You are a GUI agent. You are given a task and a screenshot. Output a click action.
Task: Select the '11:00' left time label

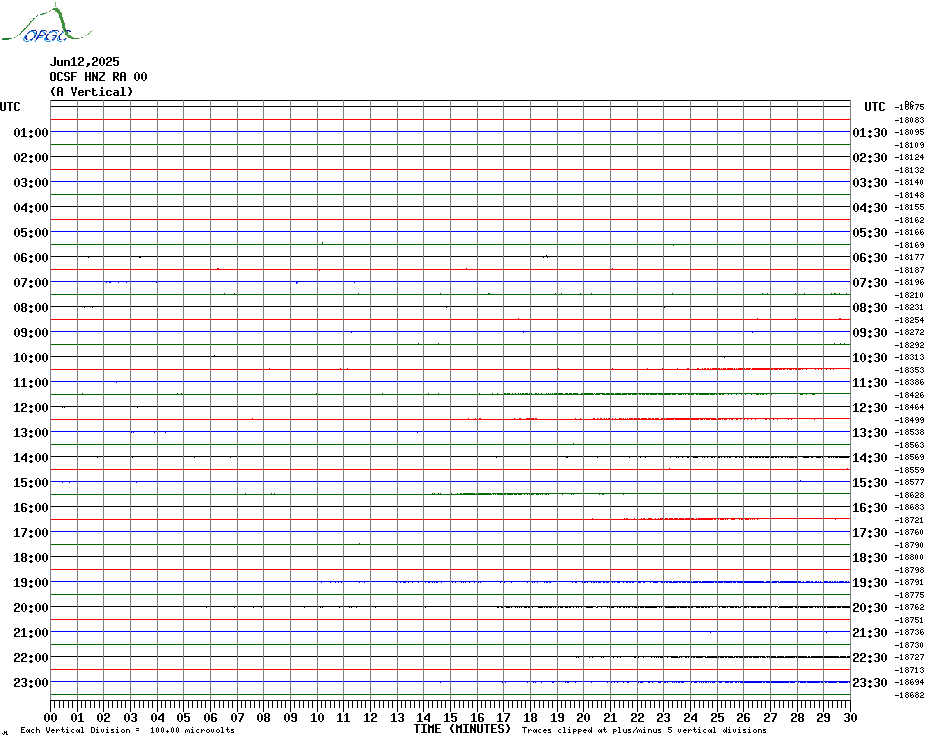(x=31, y=383)
